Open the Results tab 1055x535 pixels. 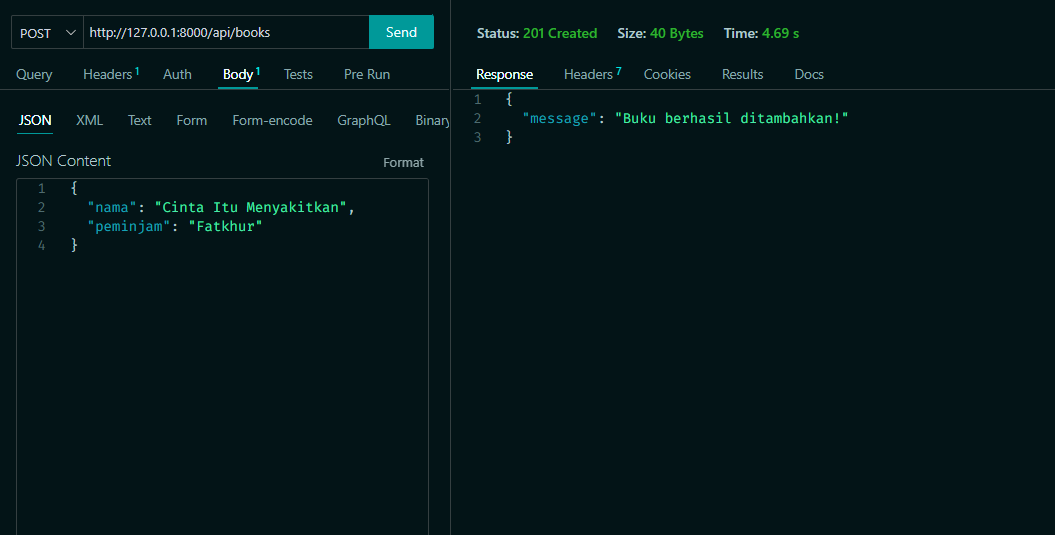coord(743,74)
